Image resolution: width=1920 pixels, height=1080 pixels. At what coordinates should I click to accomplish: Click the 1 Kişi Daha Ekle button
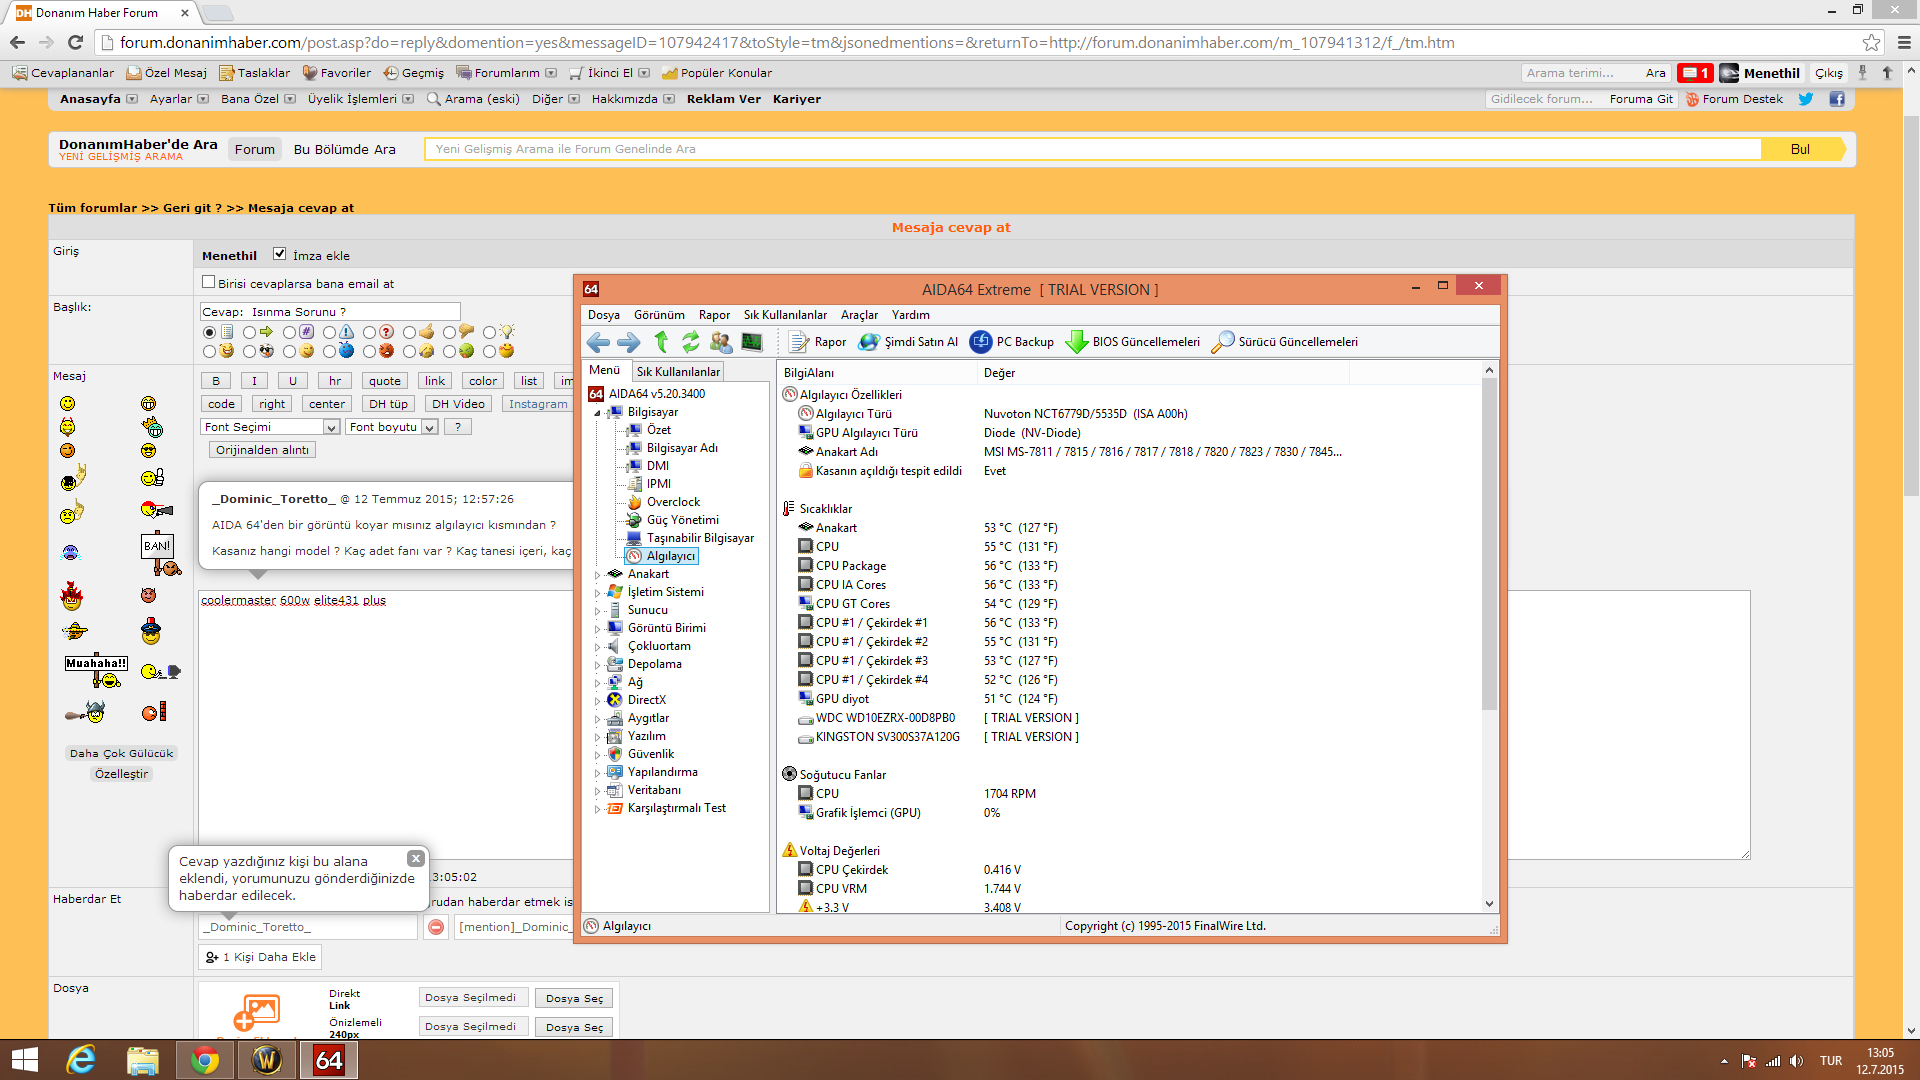click(260, 957)
